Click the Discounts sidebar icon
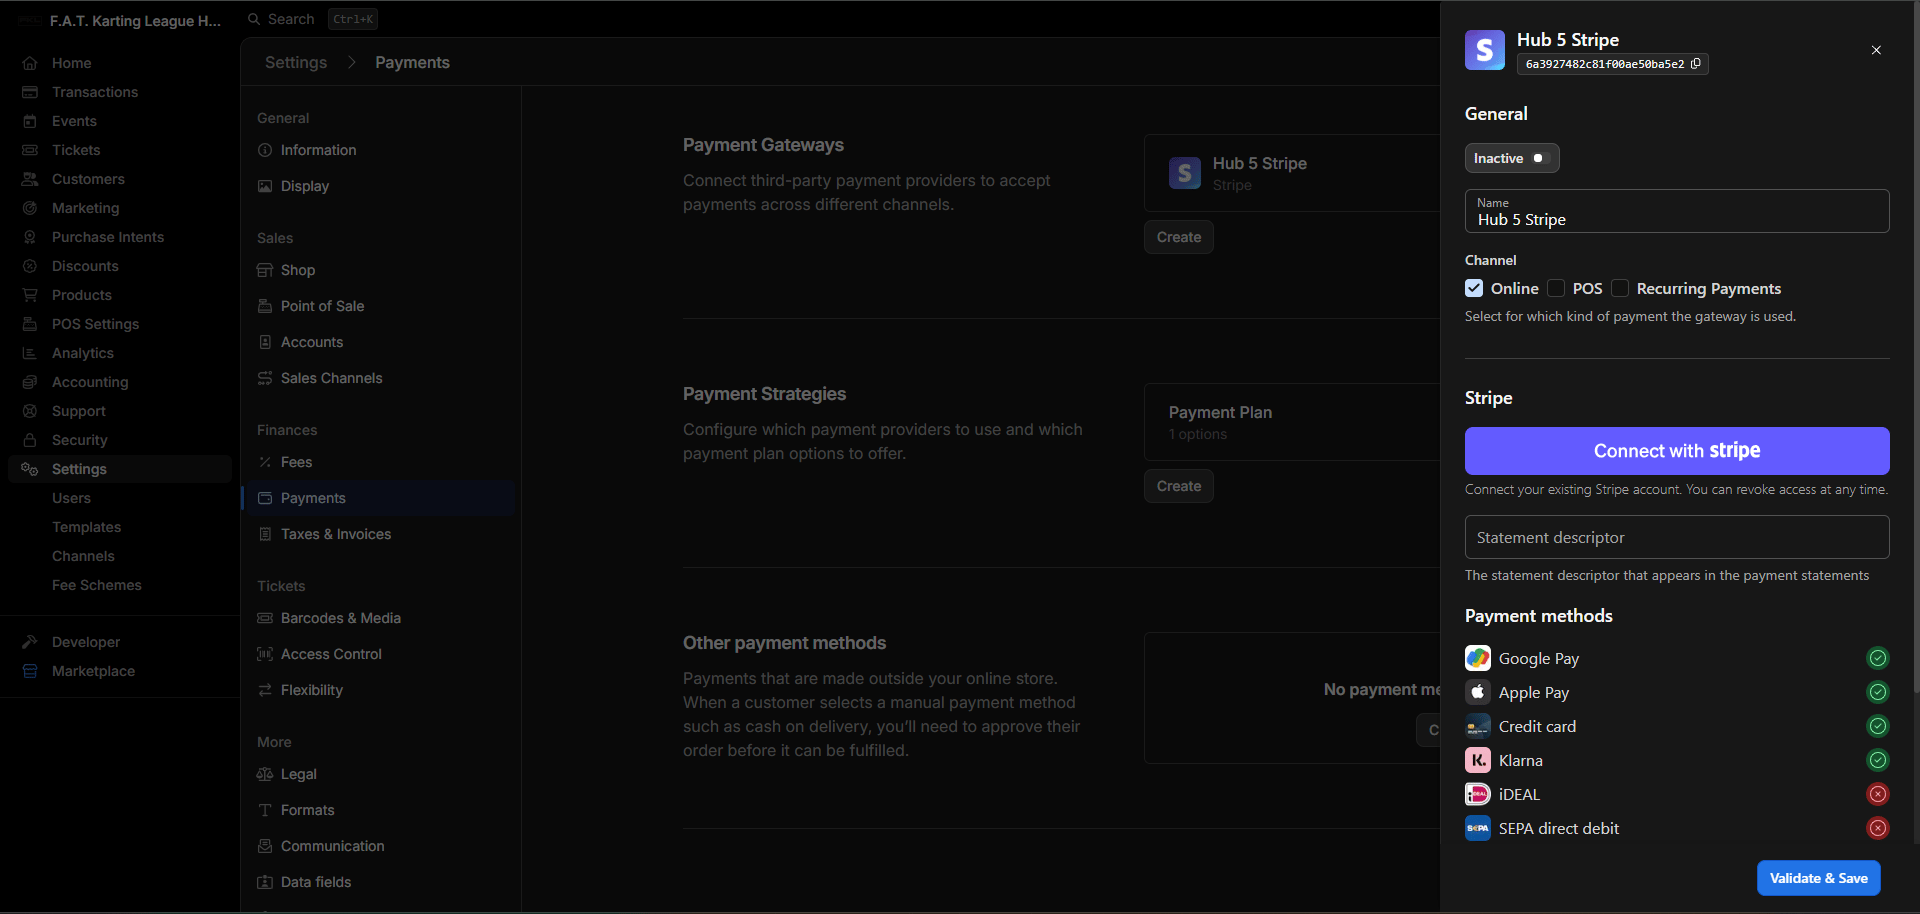The width and height of the screenshot is (1920, 914). (x=30, y=266)
